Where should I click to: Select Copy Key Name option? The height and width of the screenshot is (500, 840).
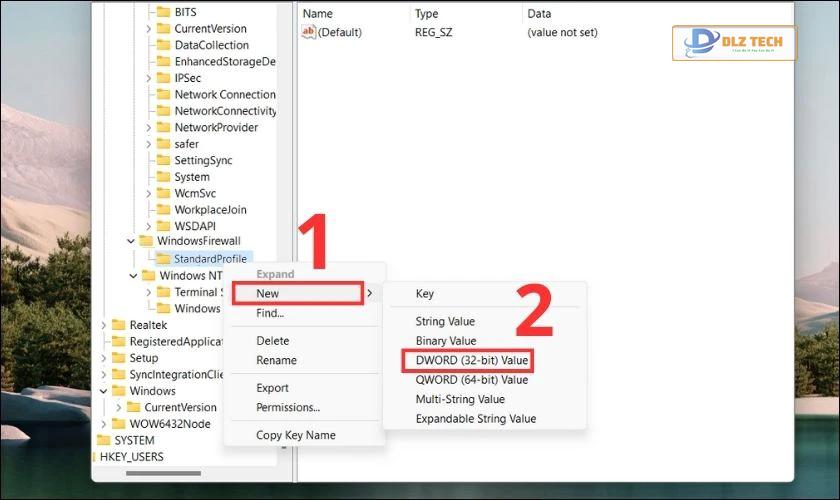click(296, 435)
